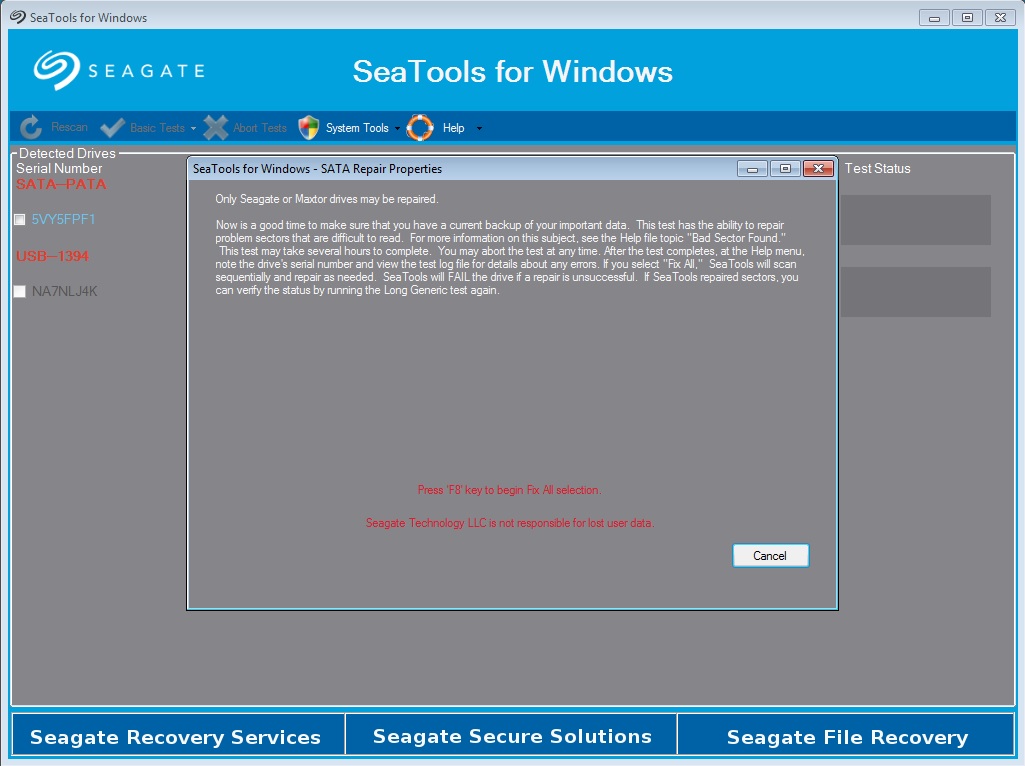Image resolution: width=1025 pixels, height=766 pixels.
Task: Click the SATA--PATA heading
Action: 61,184
